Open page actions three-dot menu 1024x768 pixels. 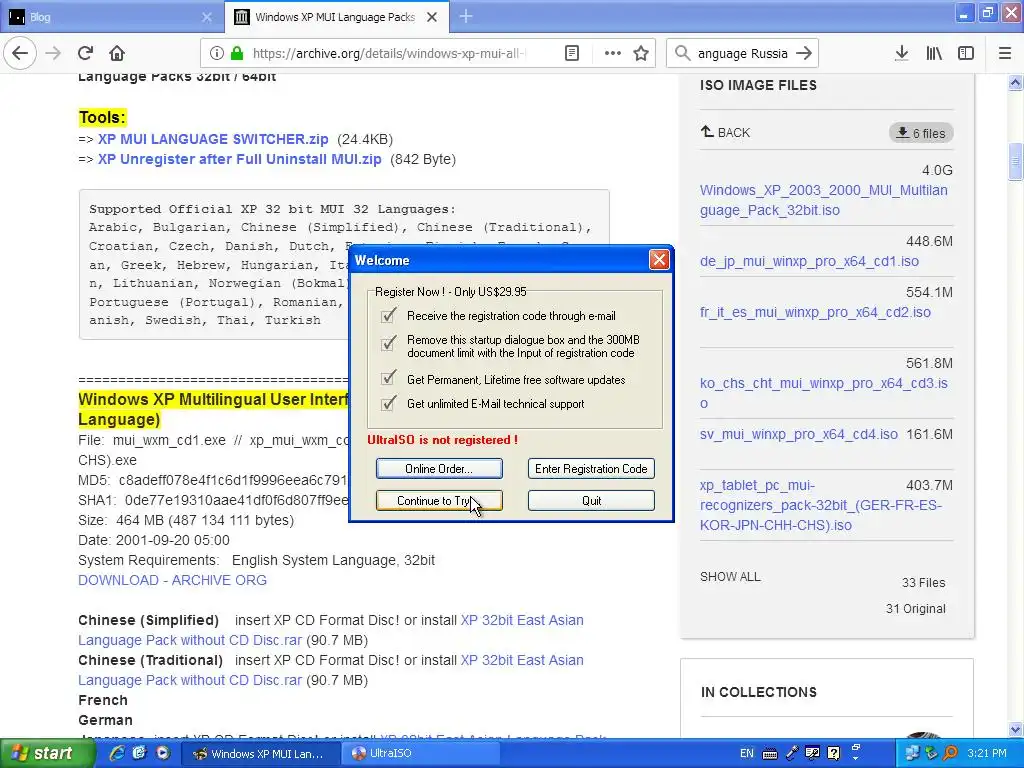coord(613,54)
